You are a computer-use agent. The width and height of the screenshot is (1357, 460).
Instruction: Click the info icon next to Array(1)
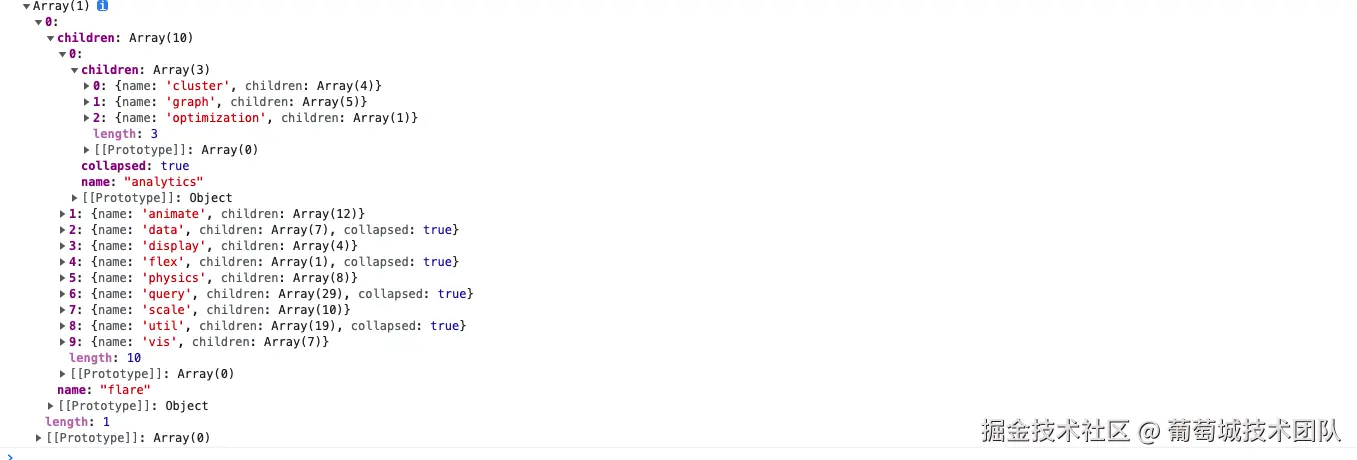(x=102, y=6)
